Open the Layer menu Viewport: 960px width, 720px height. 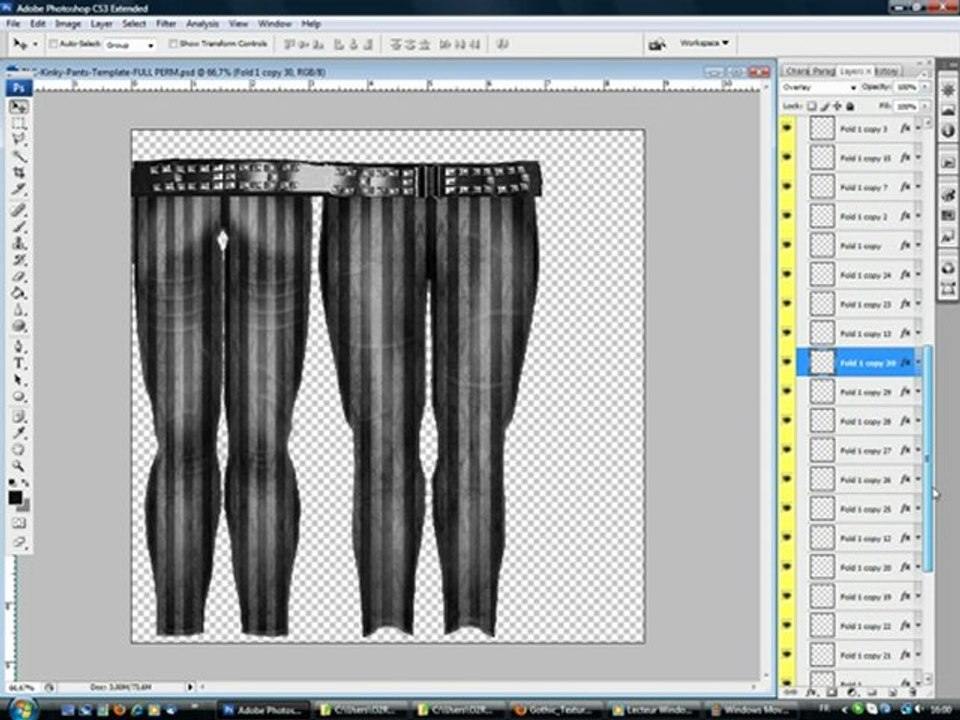pos(101,24)
